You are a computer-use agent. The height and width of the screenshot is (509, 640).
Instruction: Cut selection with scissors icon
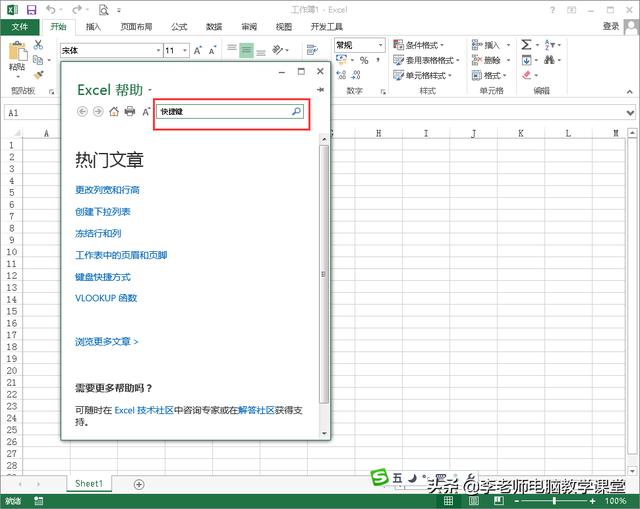(38, 44)
